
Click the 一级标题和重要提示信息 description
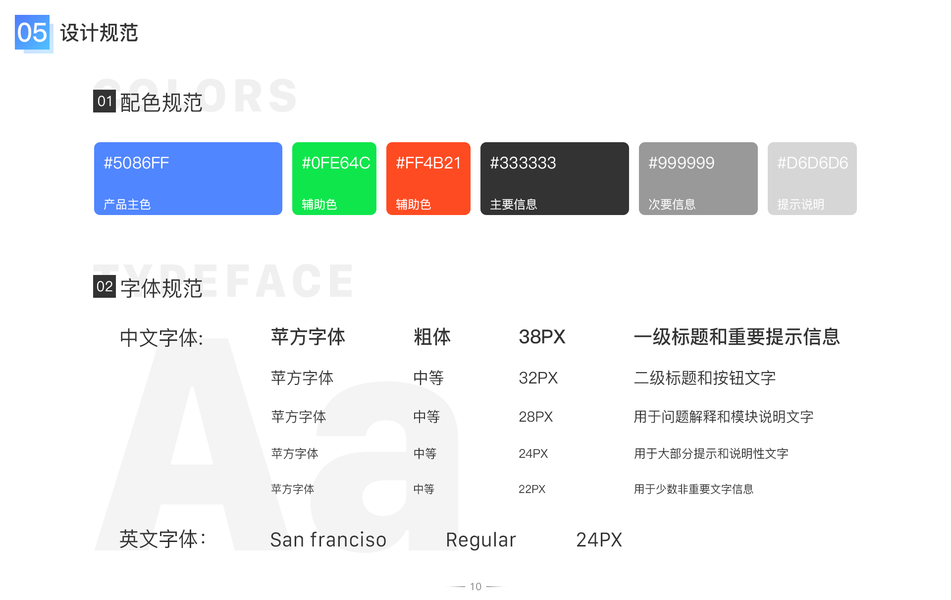pos(736,337)
